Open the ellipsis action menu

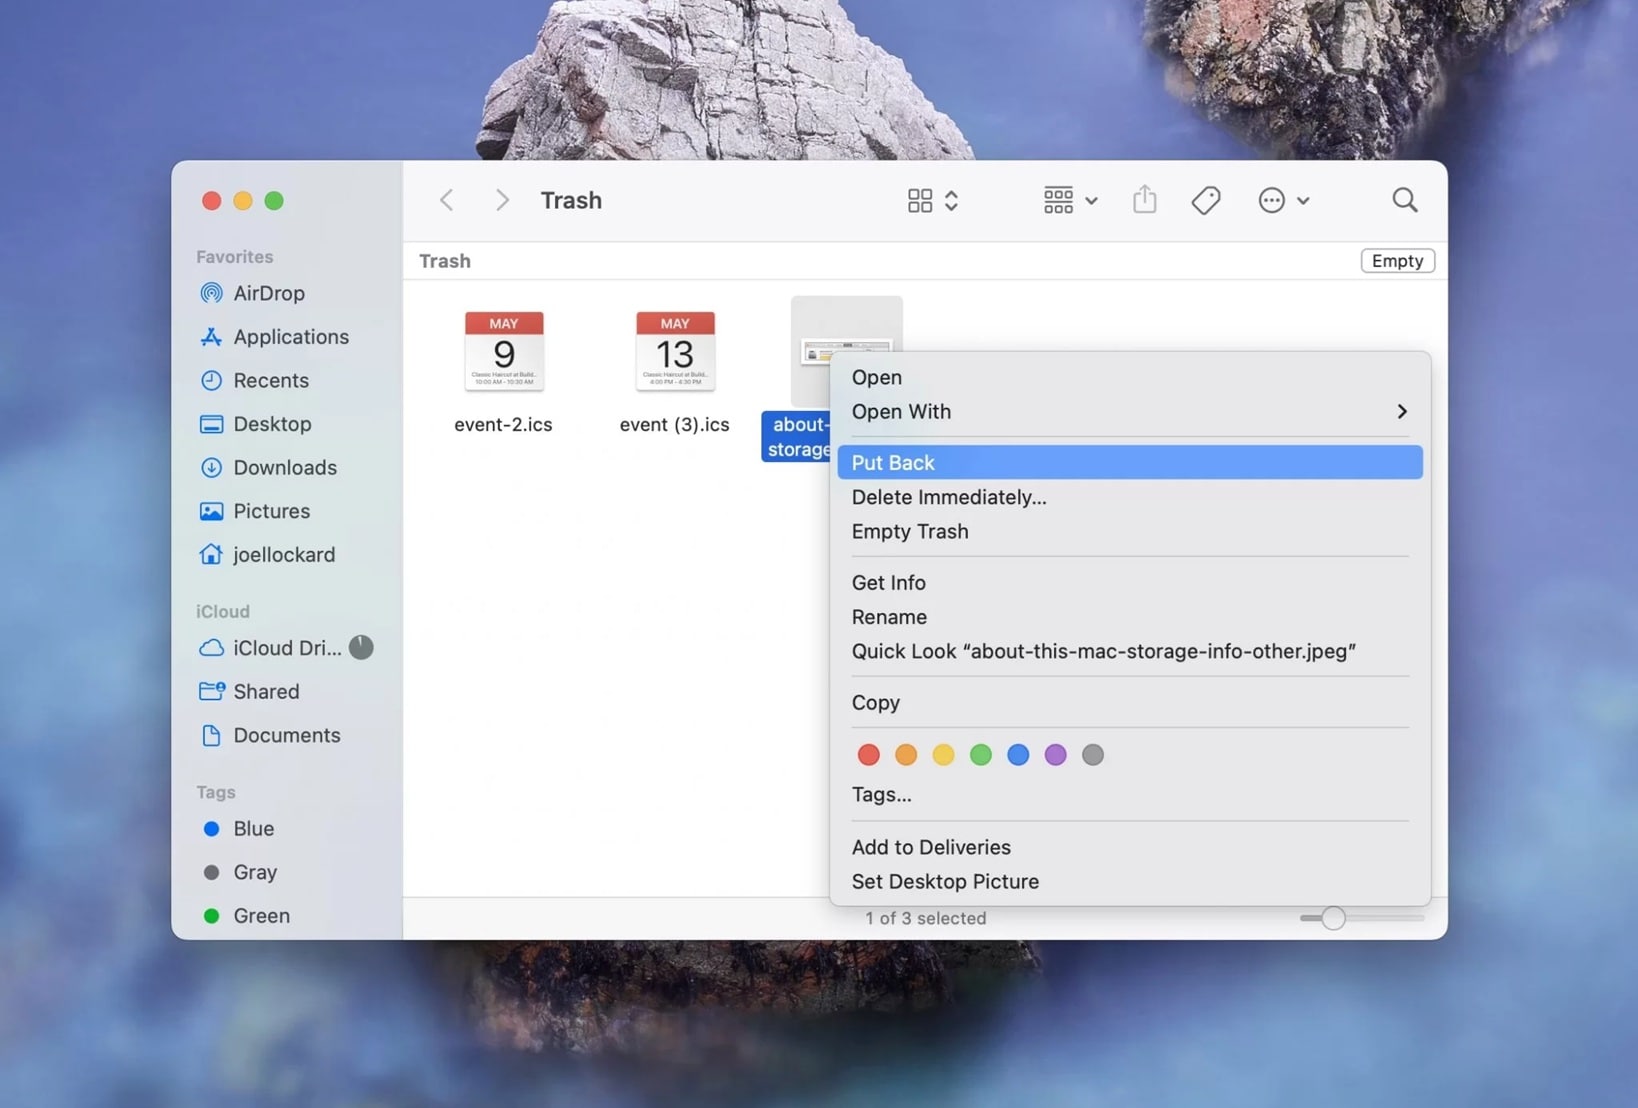pos(1283,200)
